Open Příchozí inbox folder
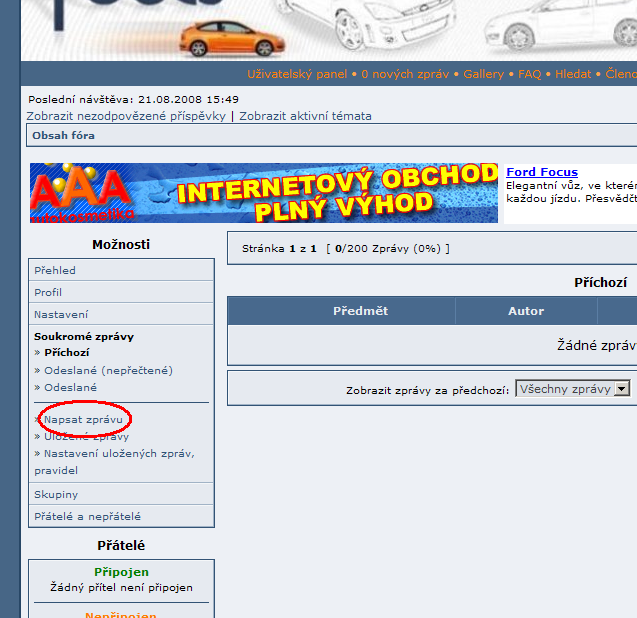This screenshot has width=637, height=618. click(x=67, y=353)
